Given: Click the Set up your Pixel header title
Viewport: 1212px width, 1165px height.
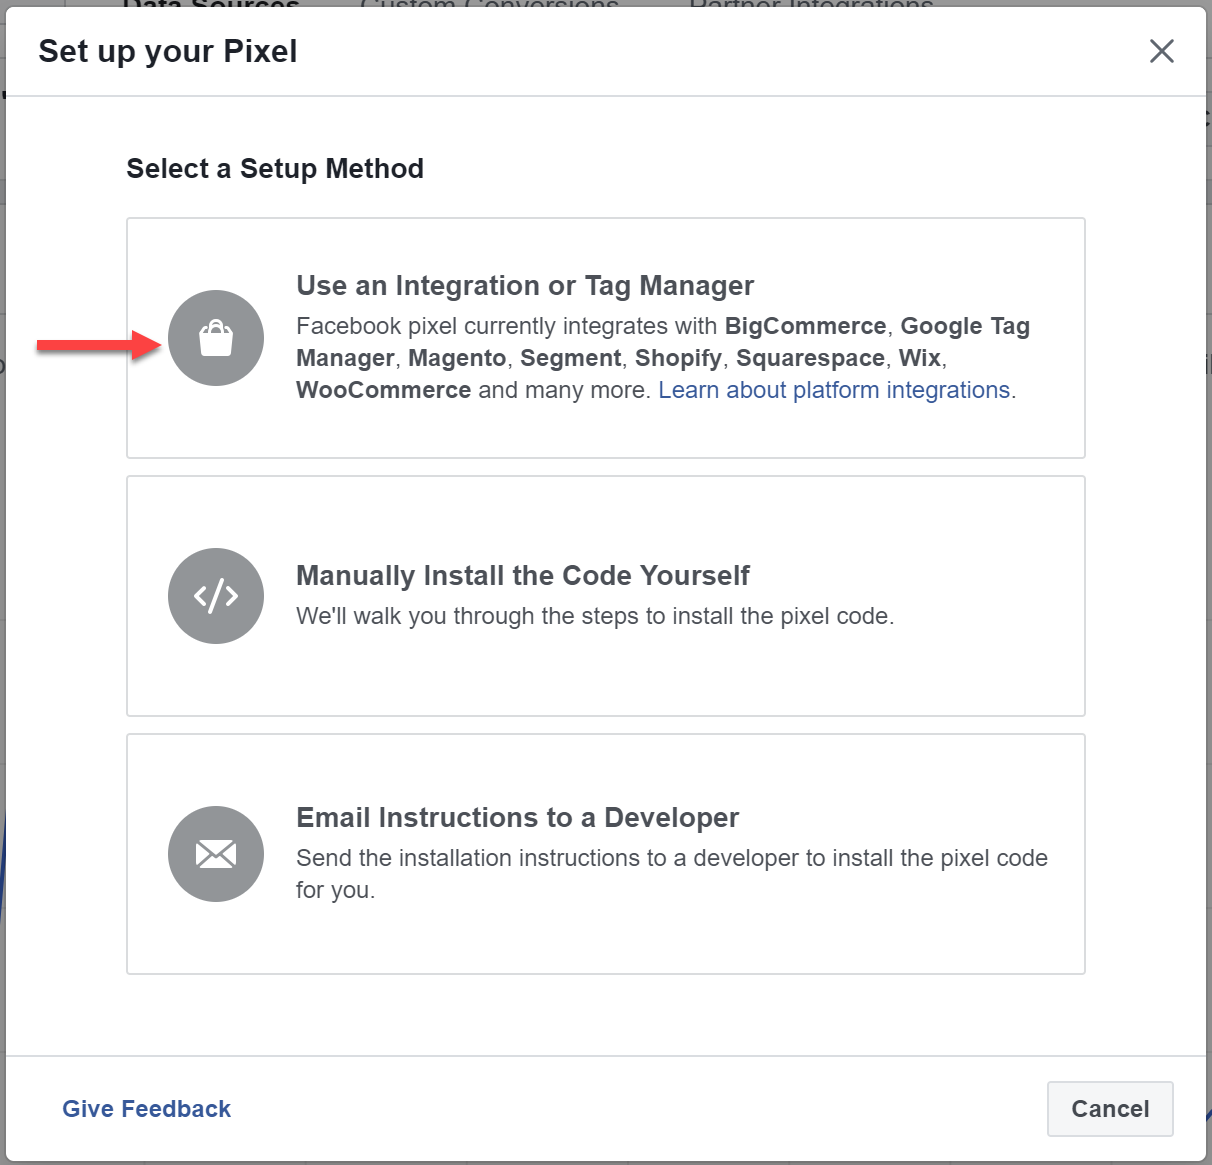Looking at the screenshot, I should 168,51.
